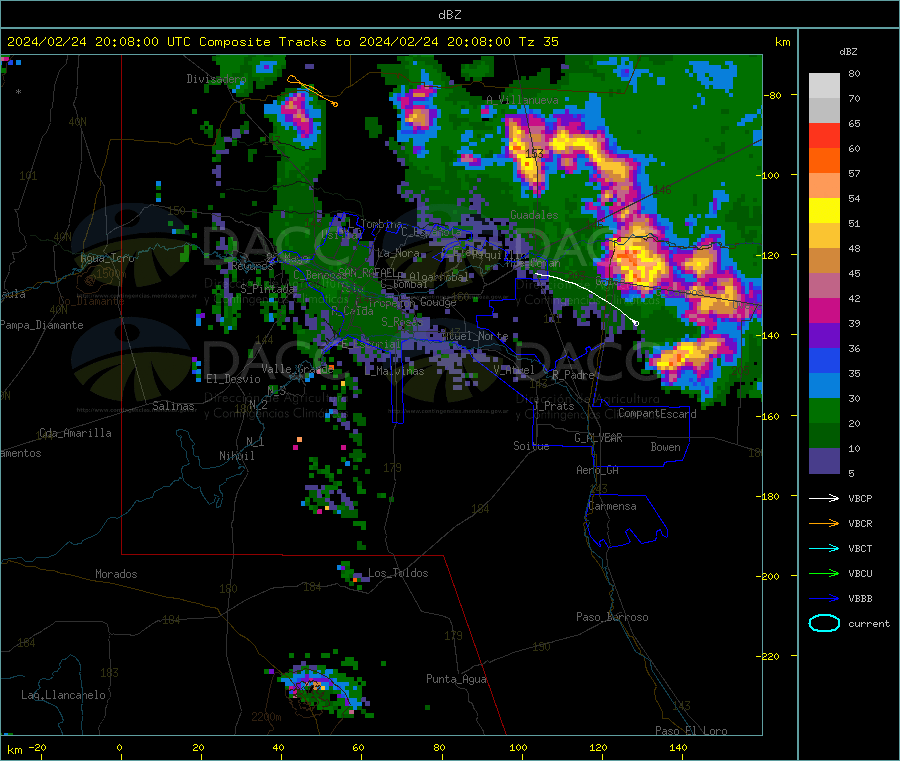Click the green VBCU arrow legend icon
Screen dimensions: 900x761
click(824, 573)
